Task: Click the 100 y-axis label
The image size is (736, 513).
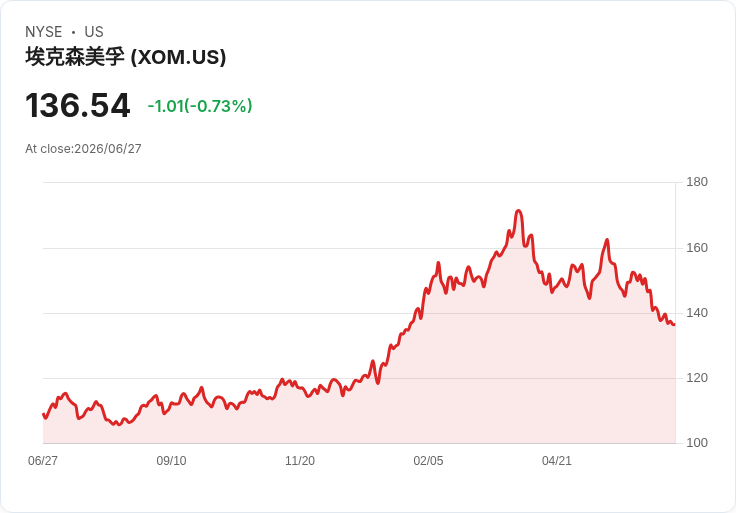Action: click(x=697, y=443)
